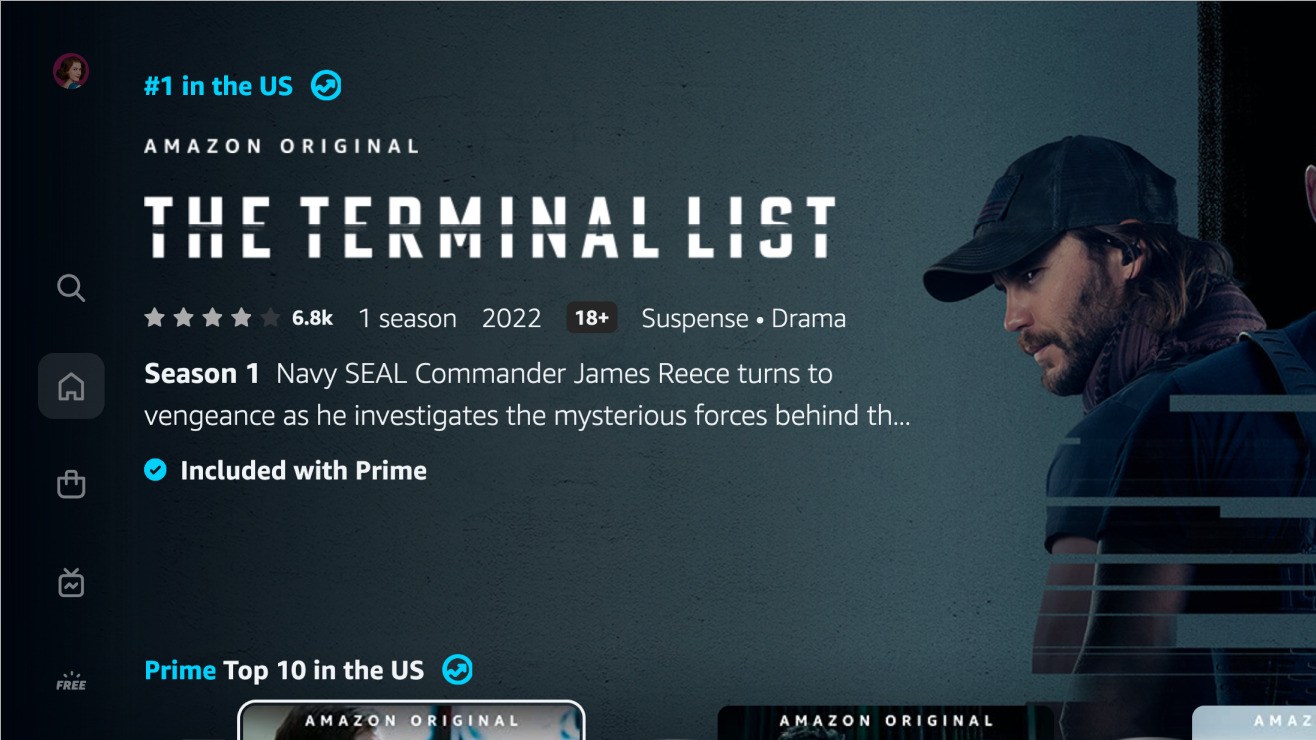1316x740 pixels.
Task: Open the Store shopping bag icon
Action: [x=71, y=485]
